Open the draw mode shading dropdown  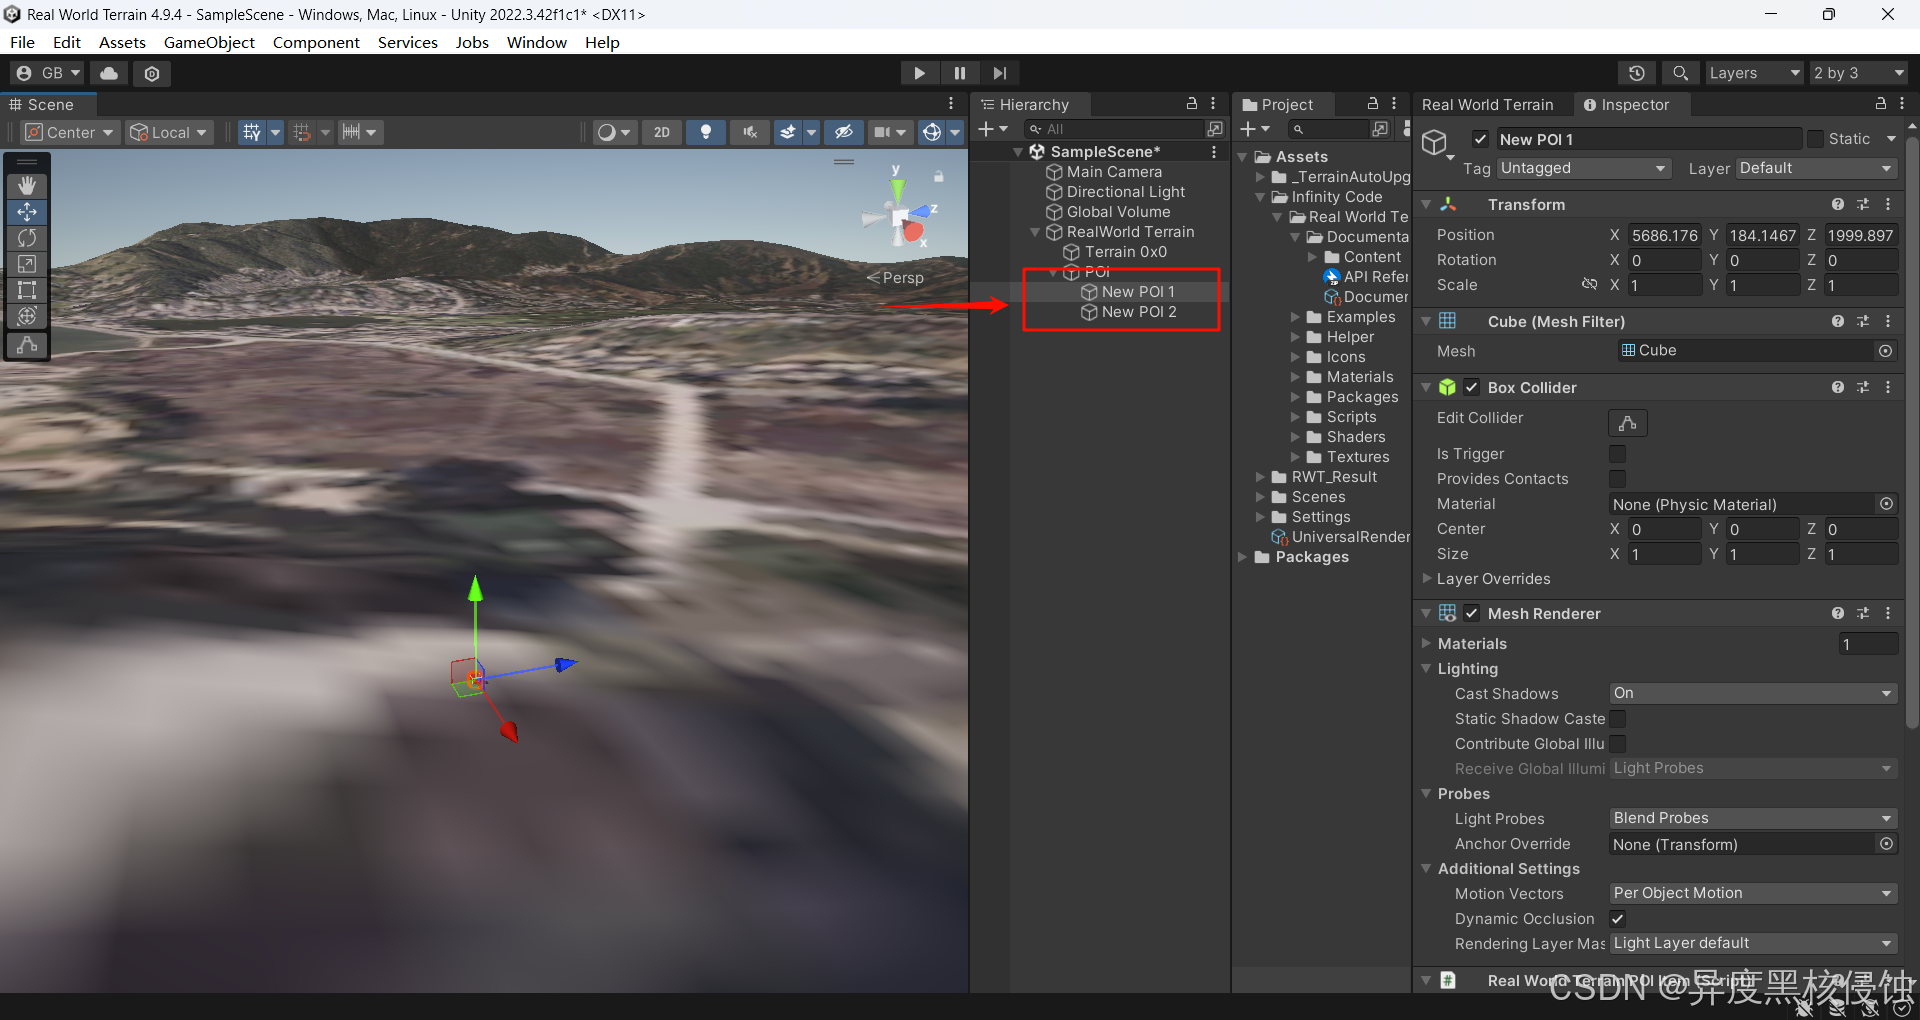[613, 132]
